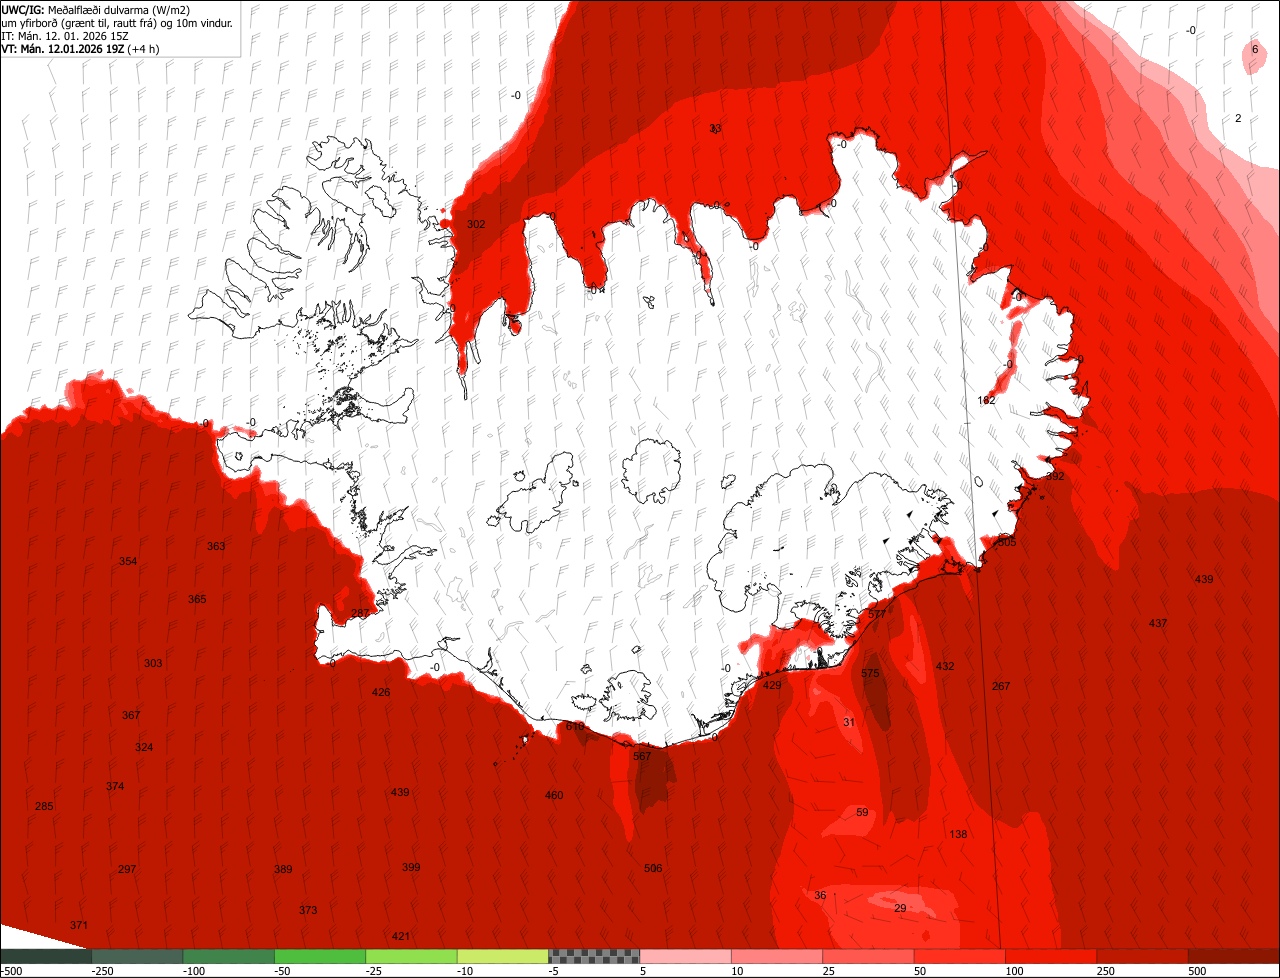Click the value 506 south of Iceland
This screenshot has height=978, width=1280.
click(653, 868)
